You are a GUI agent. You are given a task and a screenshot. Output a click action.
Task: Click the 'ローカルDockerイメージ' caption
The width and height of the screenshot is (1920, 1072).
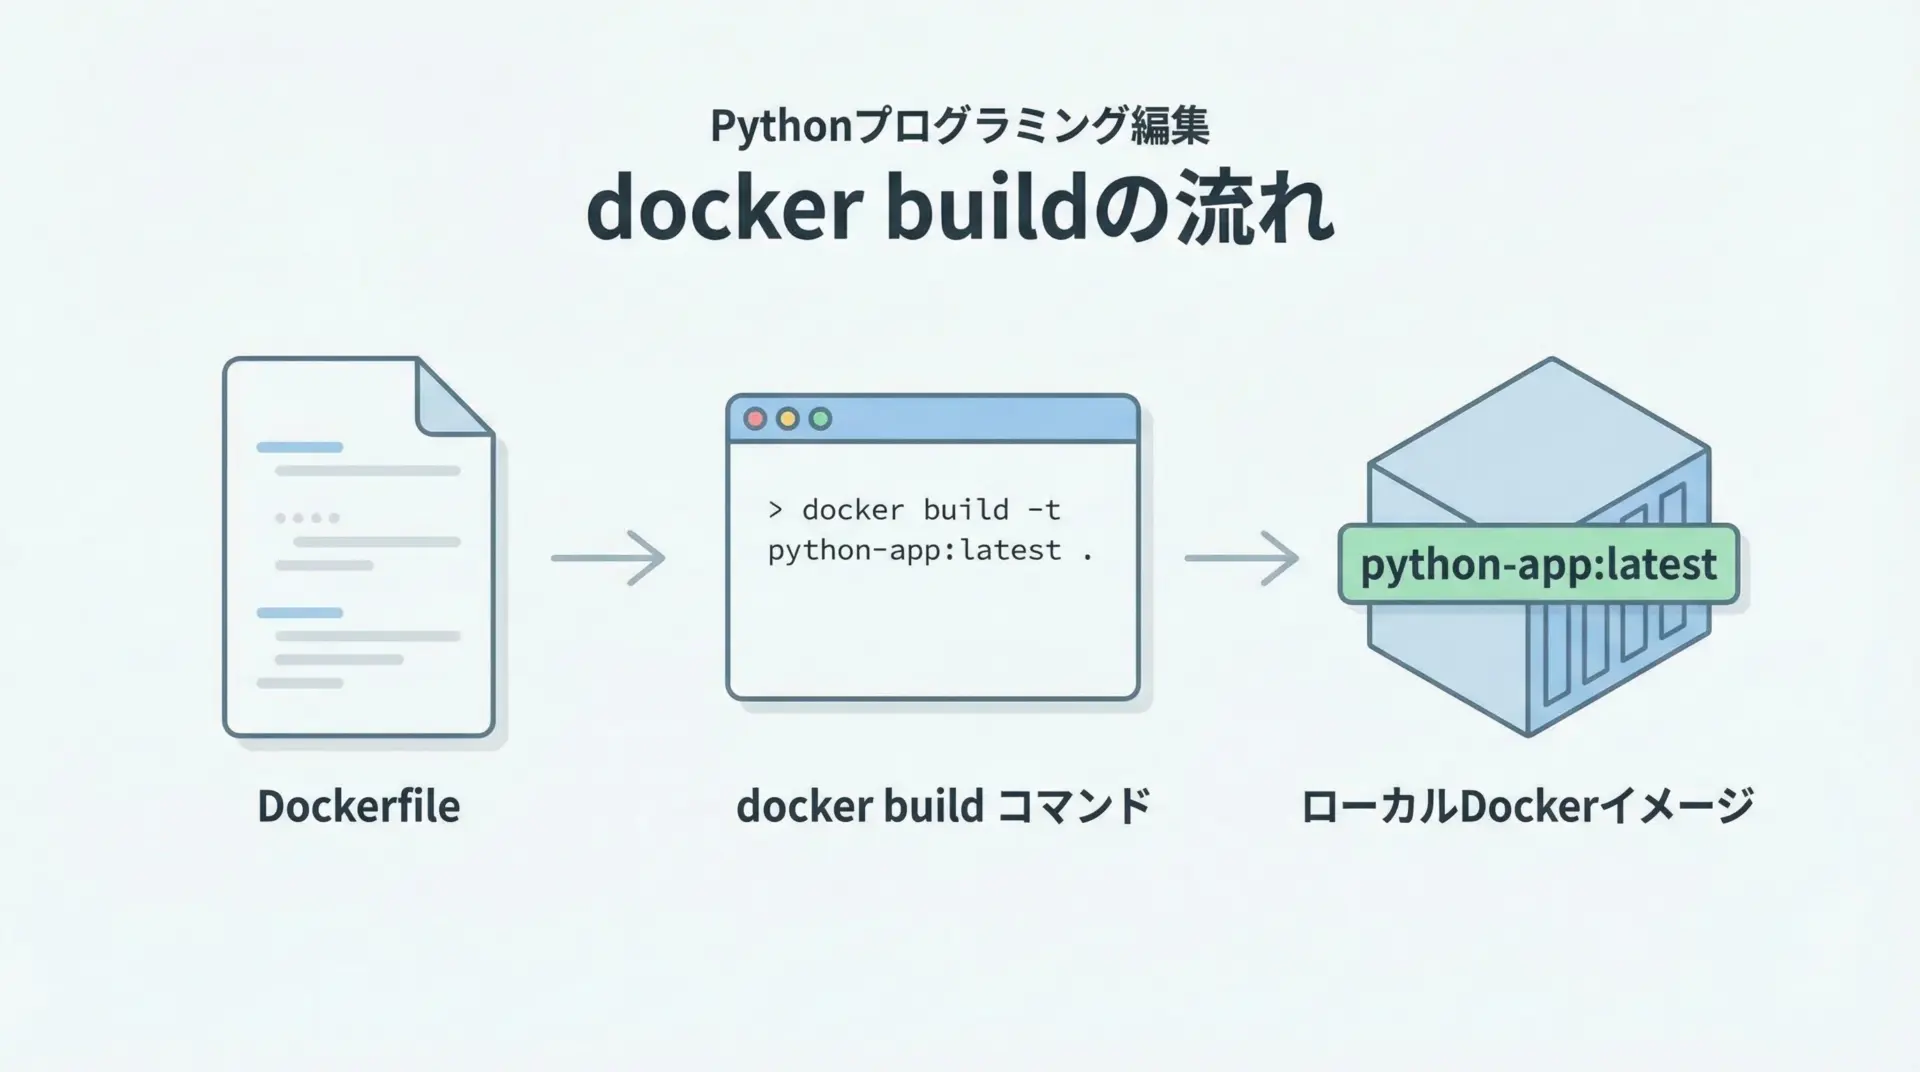(1526, 807)
